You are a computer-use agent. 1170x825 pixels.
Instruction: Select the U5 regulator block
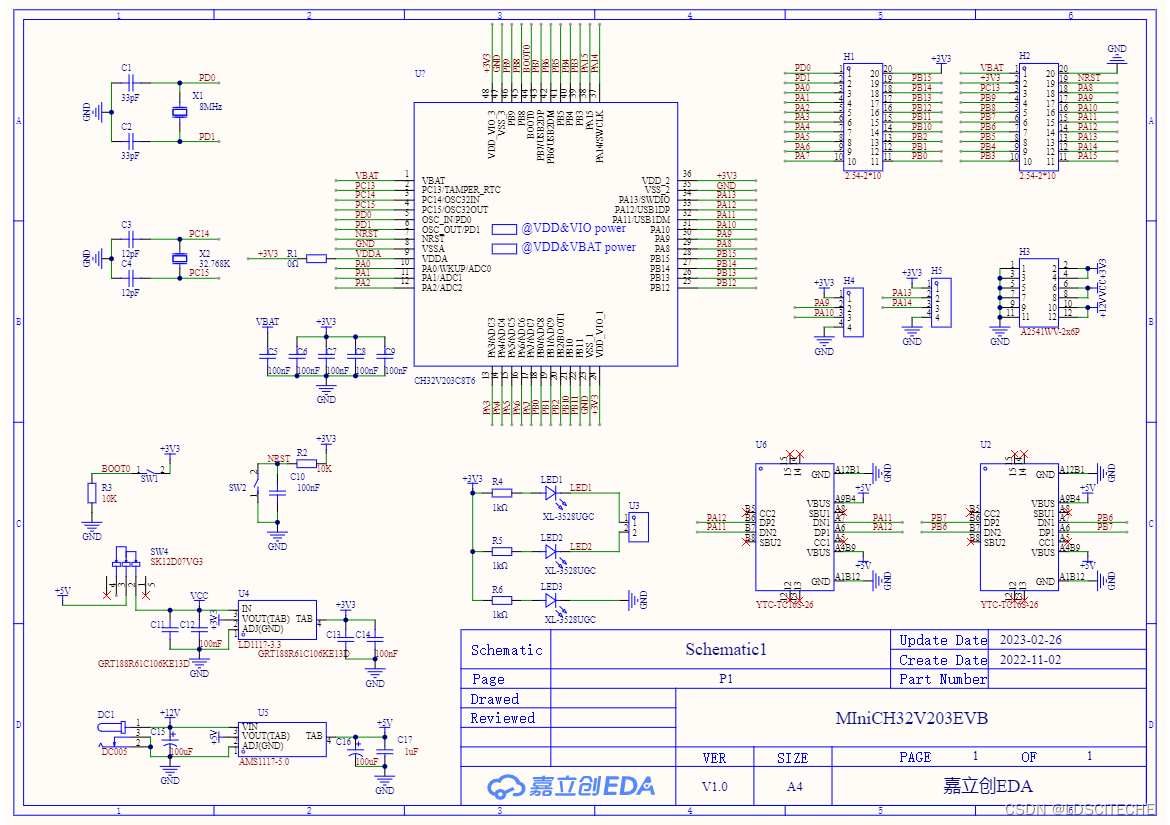click(282, 739)
